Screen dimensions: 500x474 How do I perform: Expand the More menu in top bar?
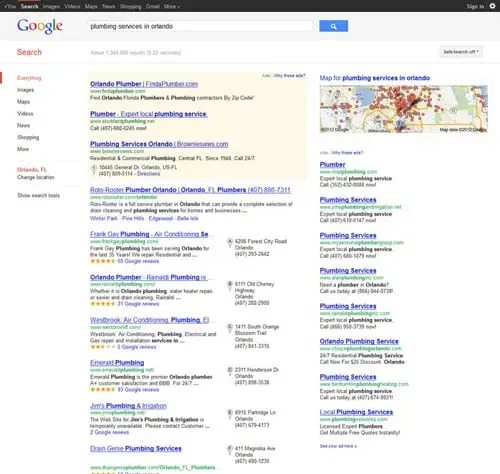click(x=172, y=6)
